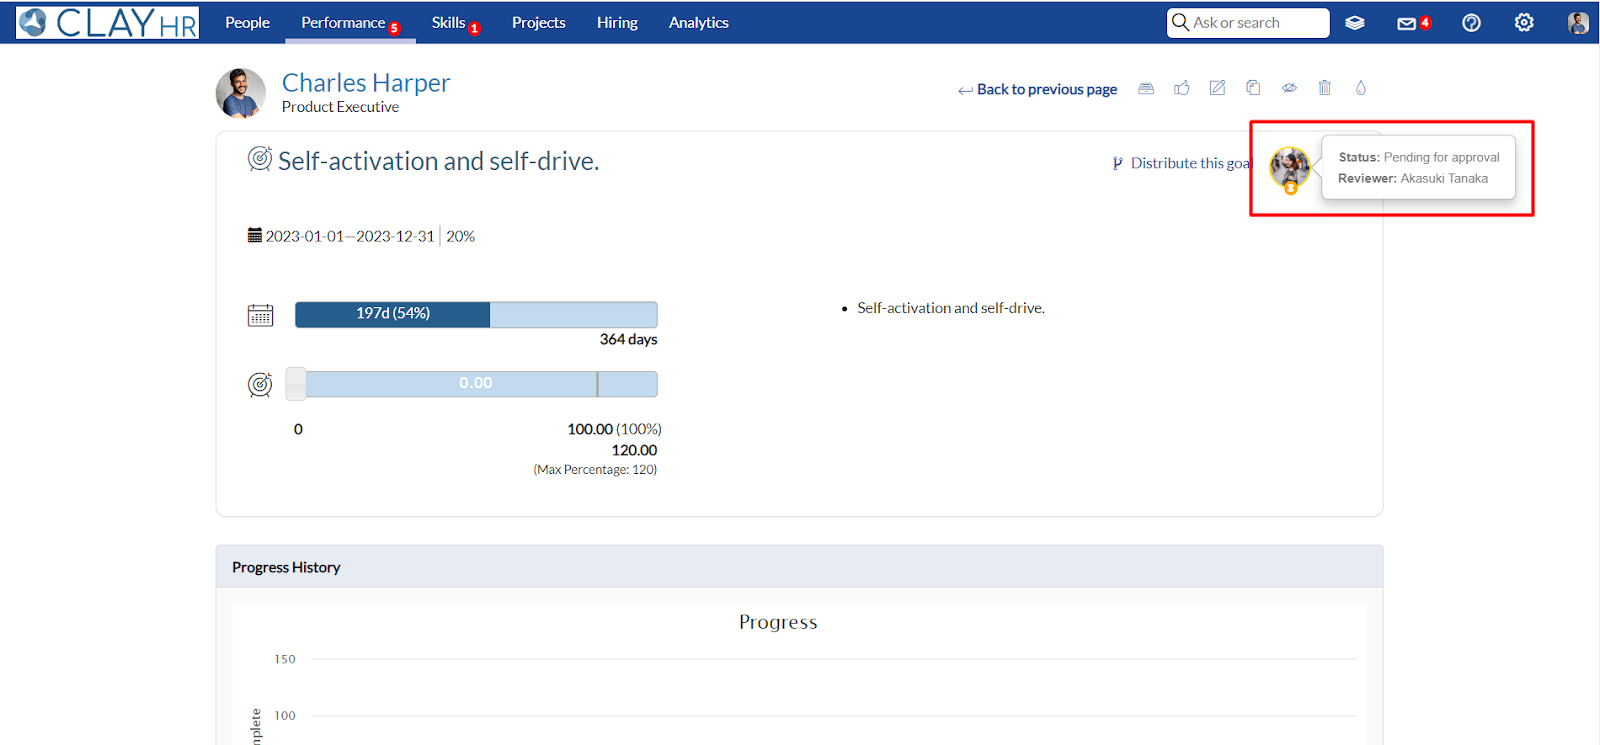Click the edit goal pencil icon
Screen dimensions: 1600x745
(1217, 88)
